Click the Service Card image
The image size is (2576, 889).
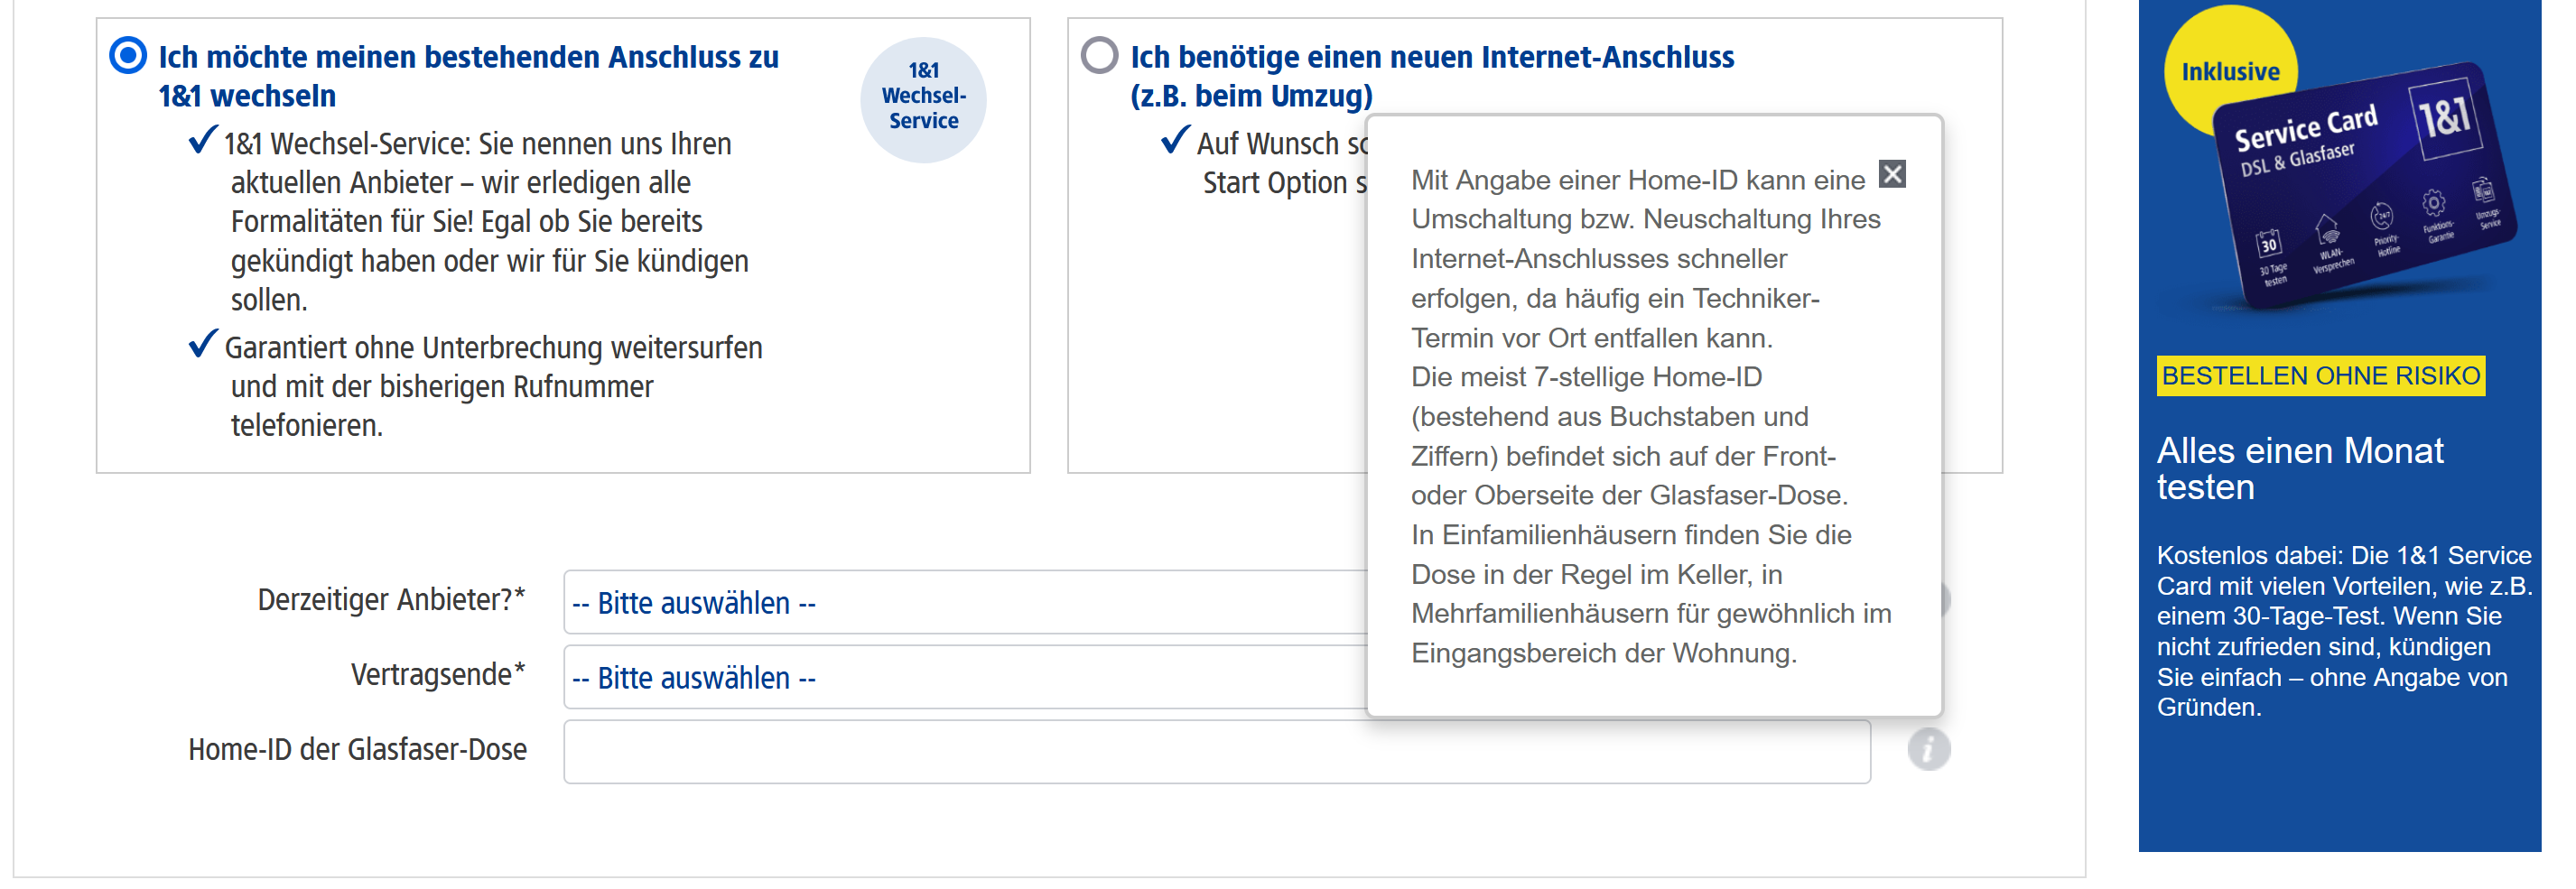click(2365, 188)
